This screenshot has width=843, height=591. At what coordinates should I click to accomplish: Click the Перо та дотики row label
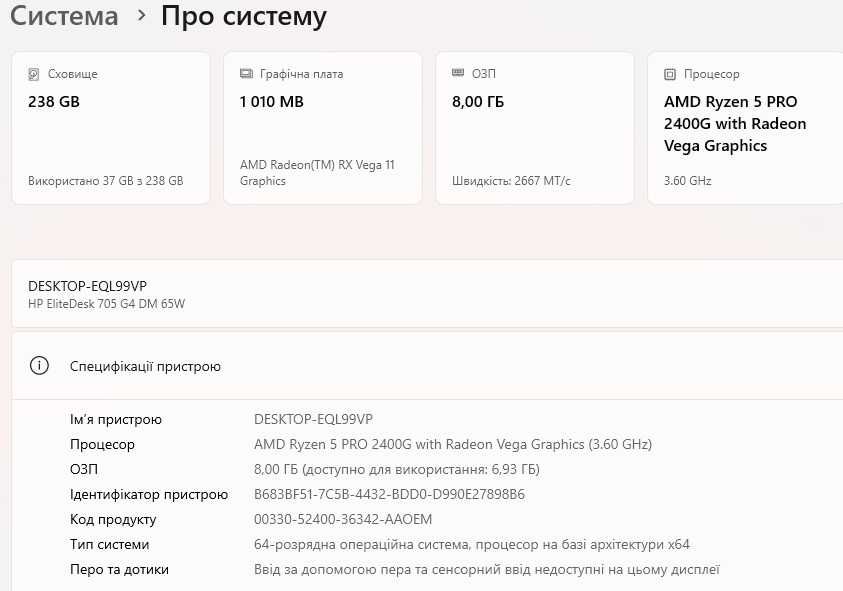[119, 569]
